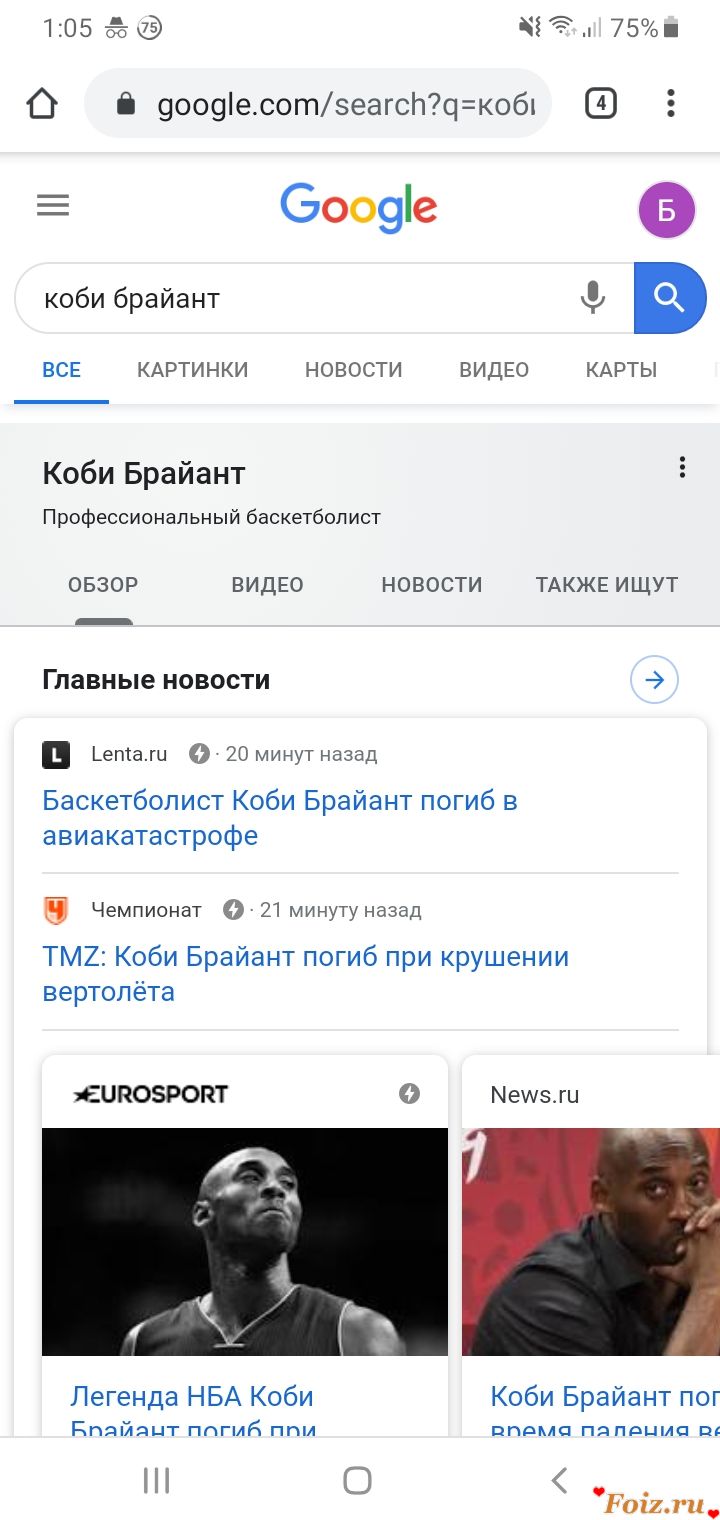
Task: Open Android recent apps button
Action: (x=157, y=1480)
